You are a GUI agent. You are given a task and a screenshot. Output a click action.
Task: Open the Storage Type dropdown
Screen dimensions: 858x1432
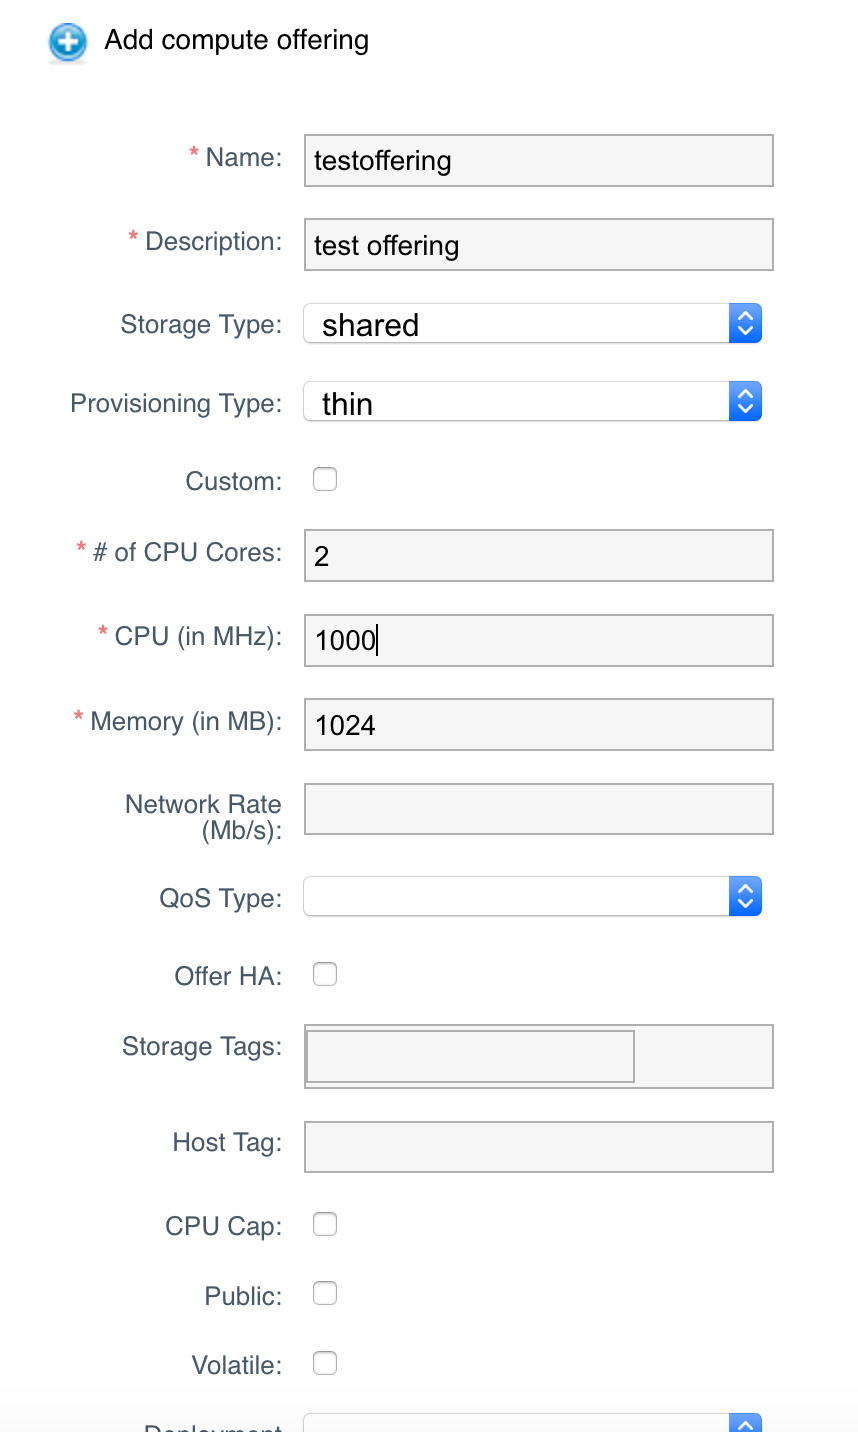point(745,323)
